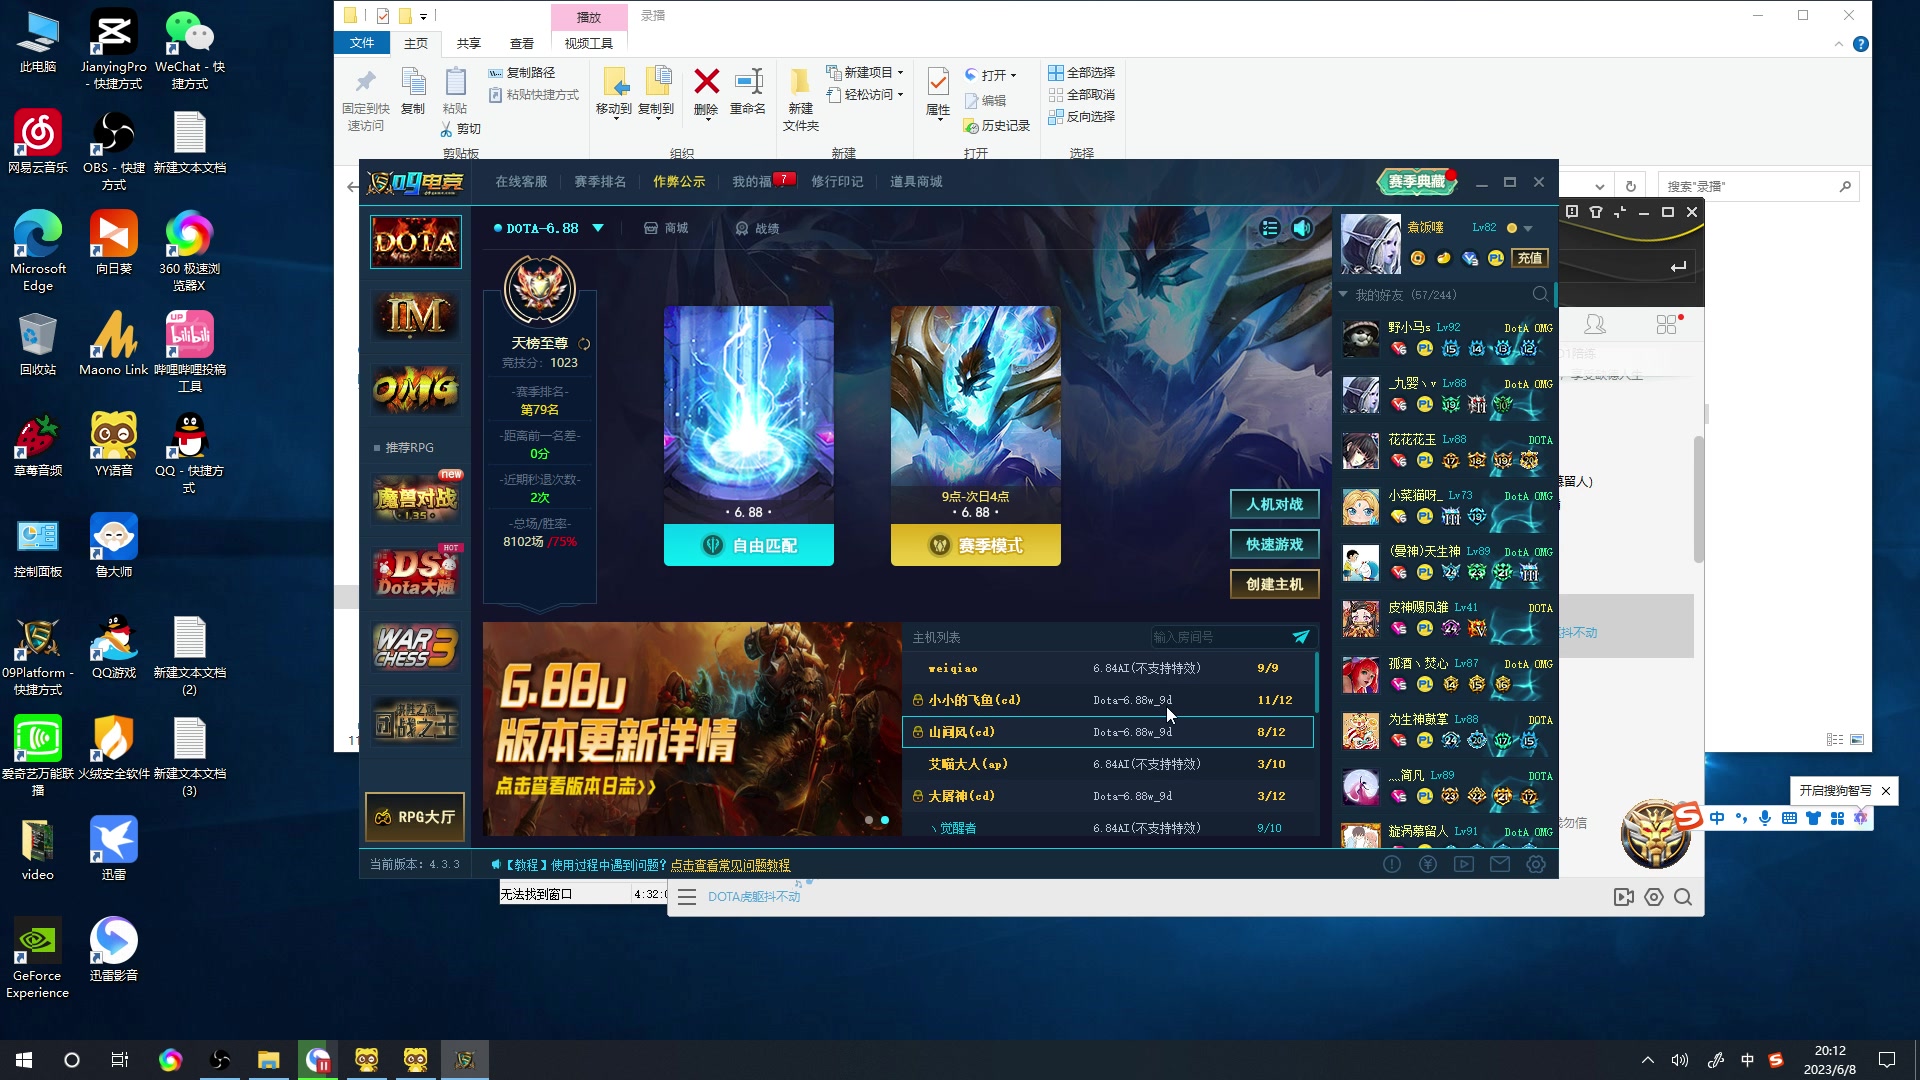Click scrollbar of background chat window
Screen dimensions: 1920x1080
tap(1698, 500)
